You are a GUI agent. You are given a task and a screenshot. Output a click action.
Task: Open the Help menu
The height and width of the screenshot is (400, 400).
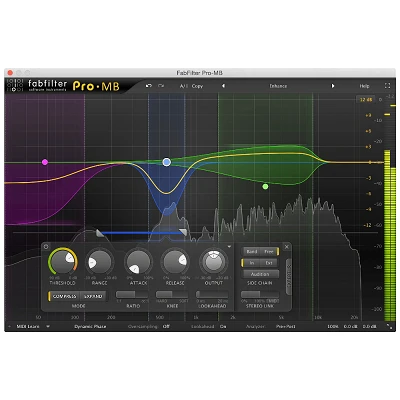tap(364, 86)
